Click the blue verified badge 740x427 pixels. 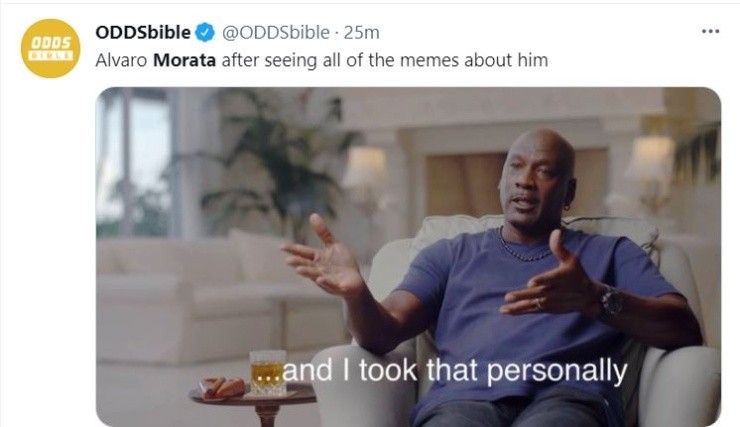[205, 33]
